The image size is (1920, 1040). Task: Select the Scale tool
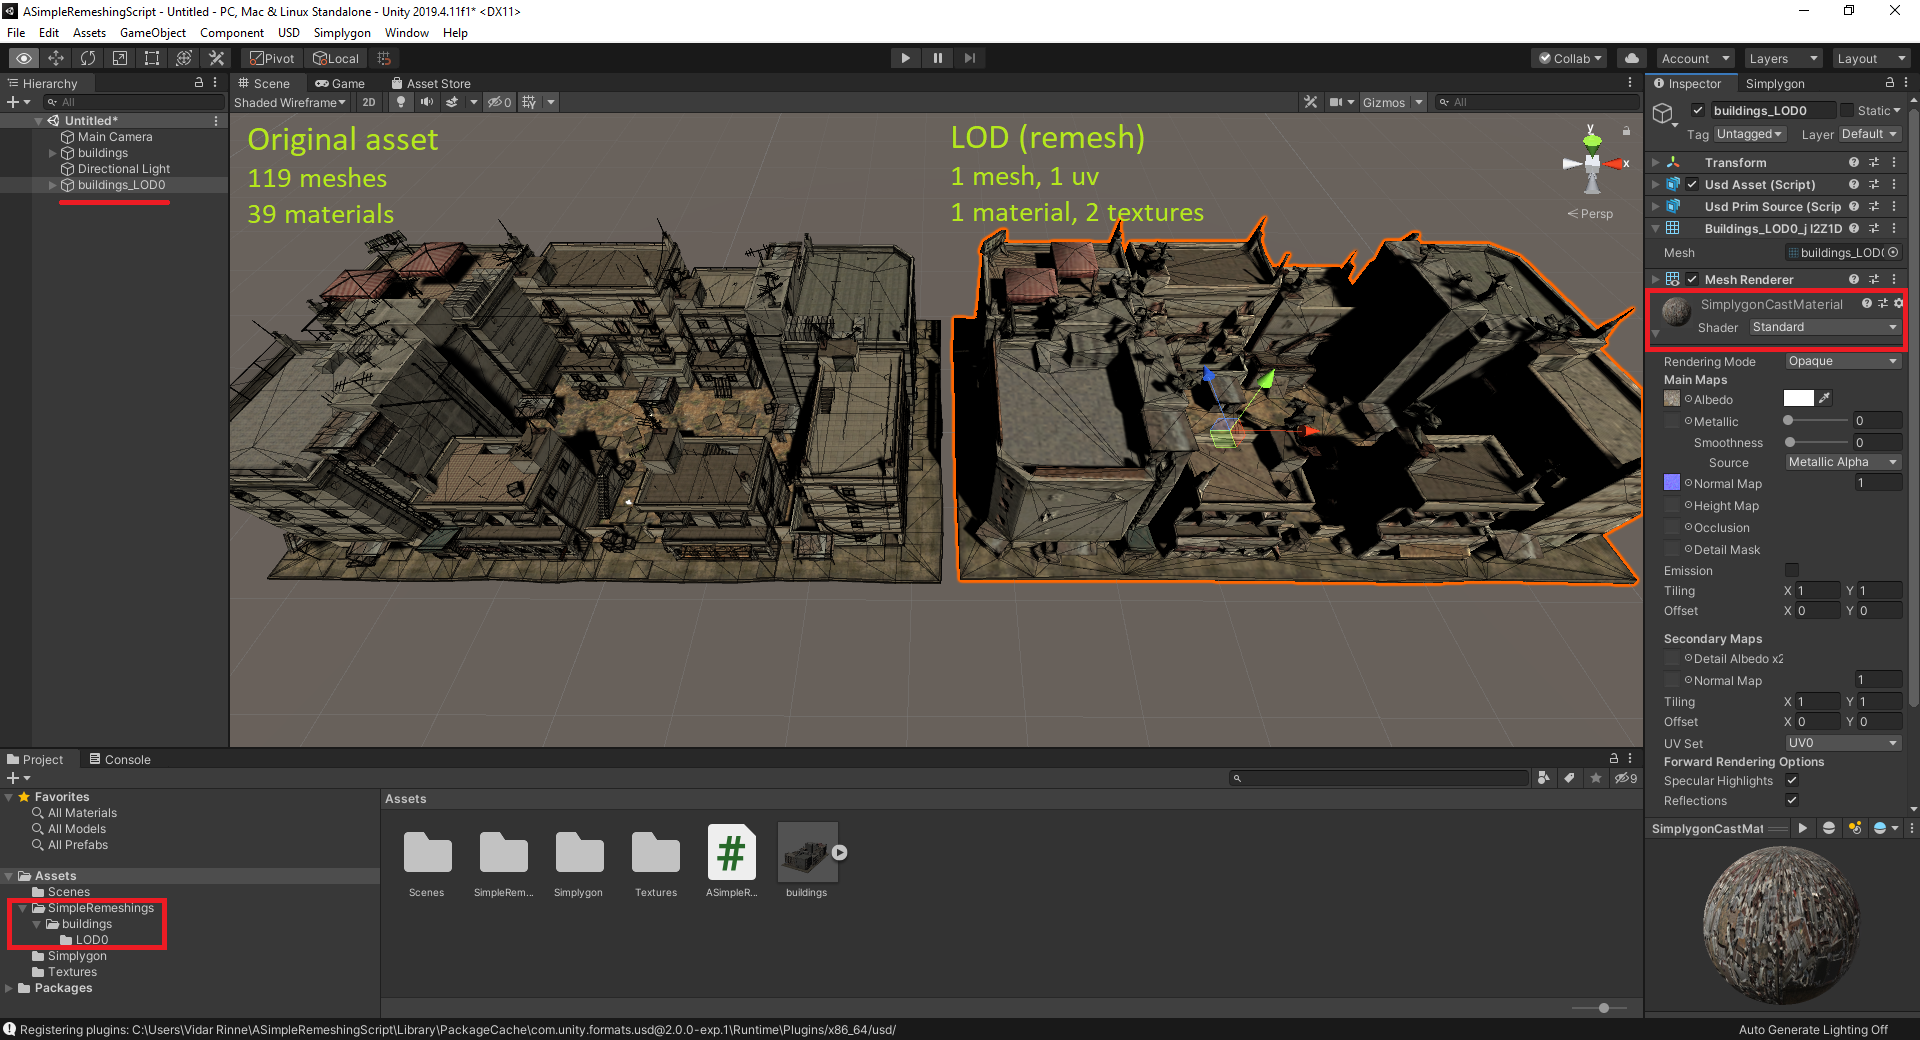tap(120, 57)
